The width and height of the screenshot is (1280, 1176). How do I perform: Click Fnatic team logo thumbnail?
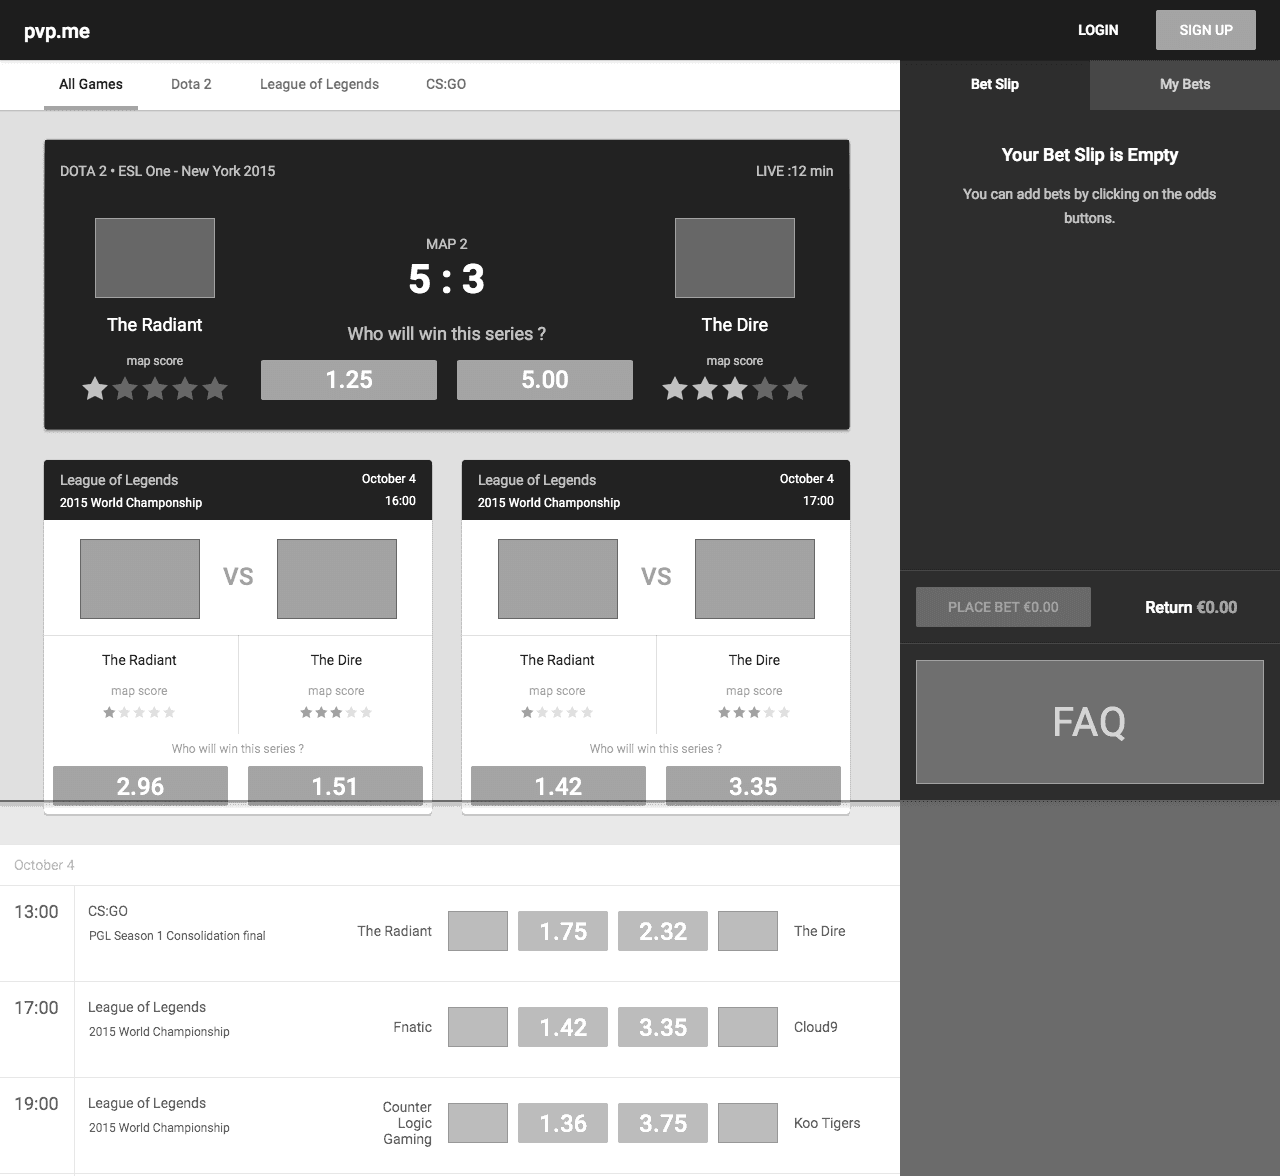click(x=478, y=1027)
